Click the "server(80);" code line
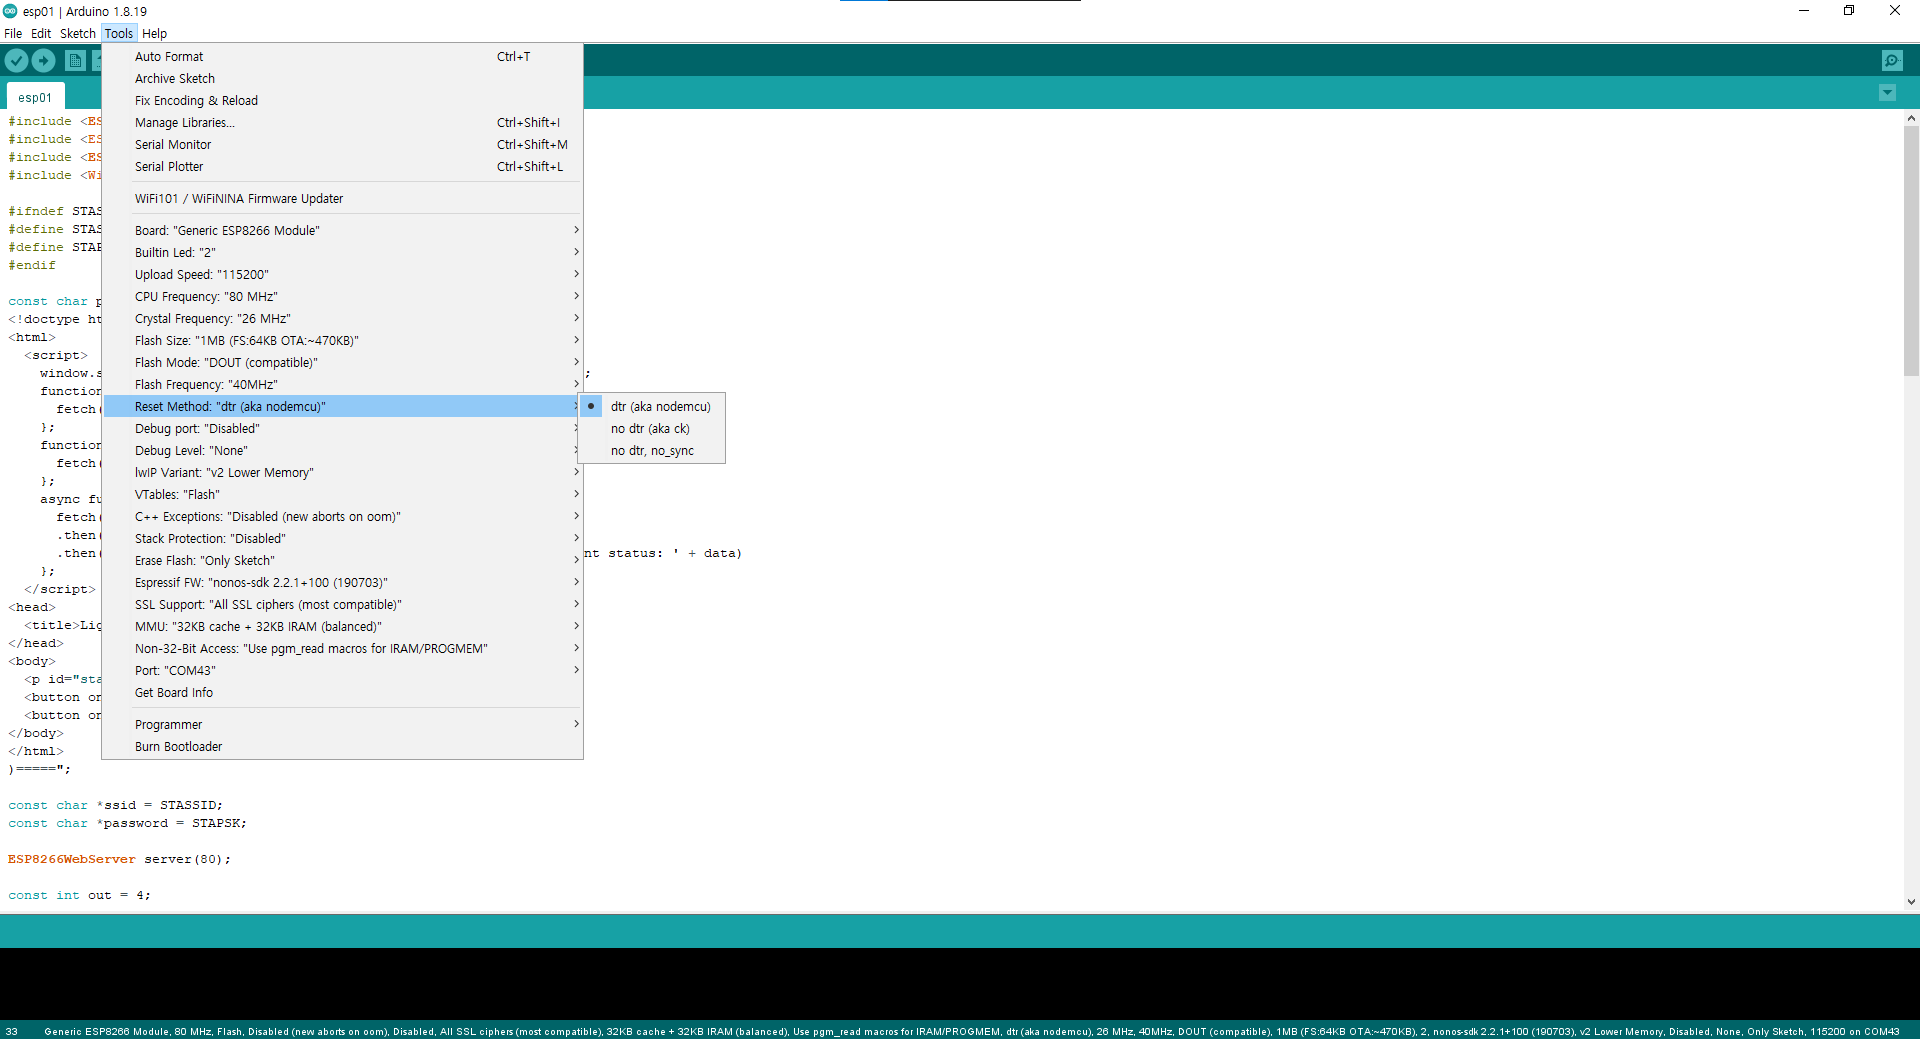Screen dimensions: 1920x1039 pyautogui.click(x=119, y=859)
